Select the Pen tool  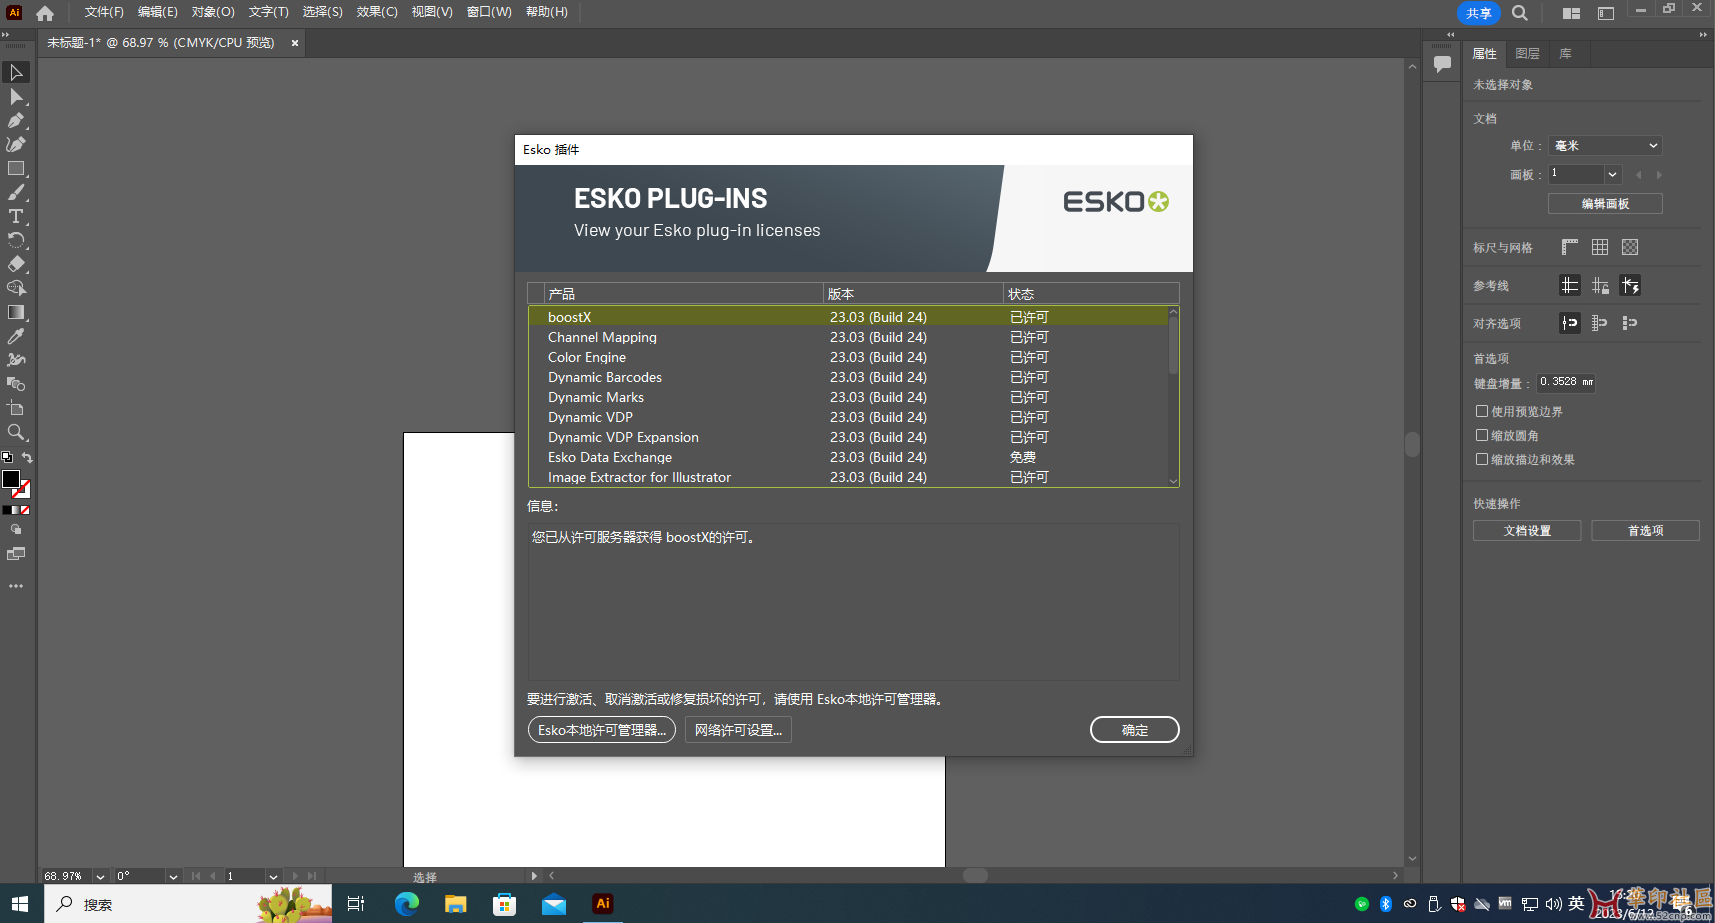coord(16,120)
